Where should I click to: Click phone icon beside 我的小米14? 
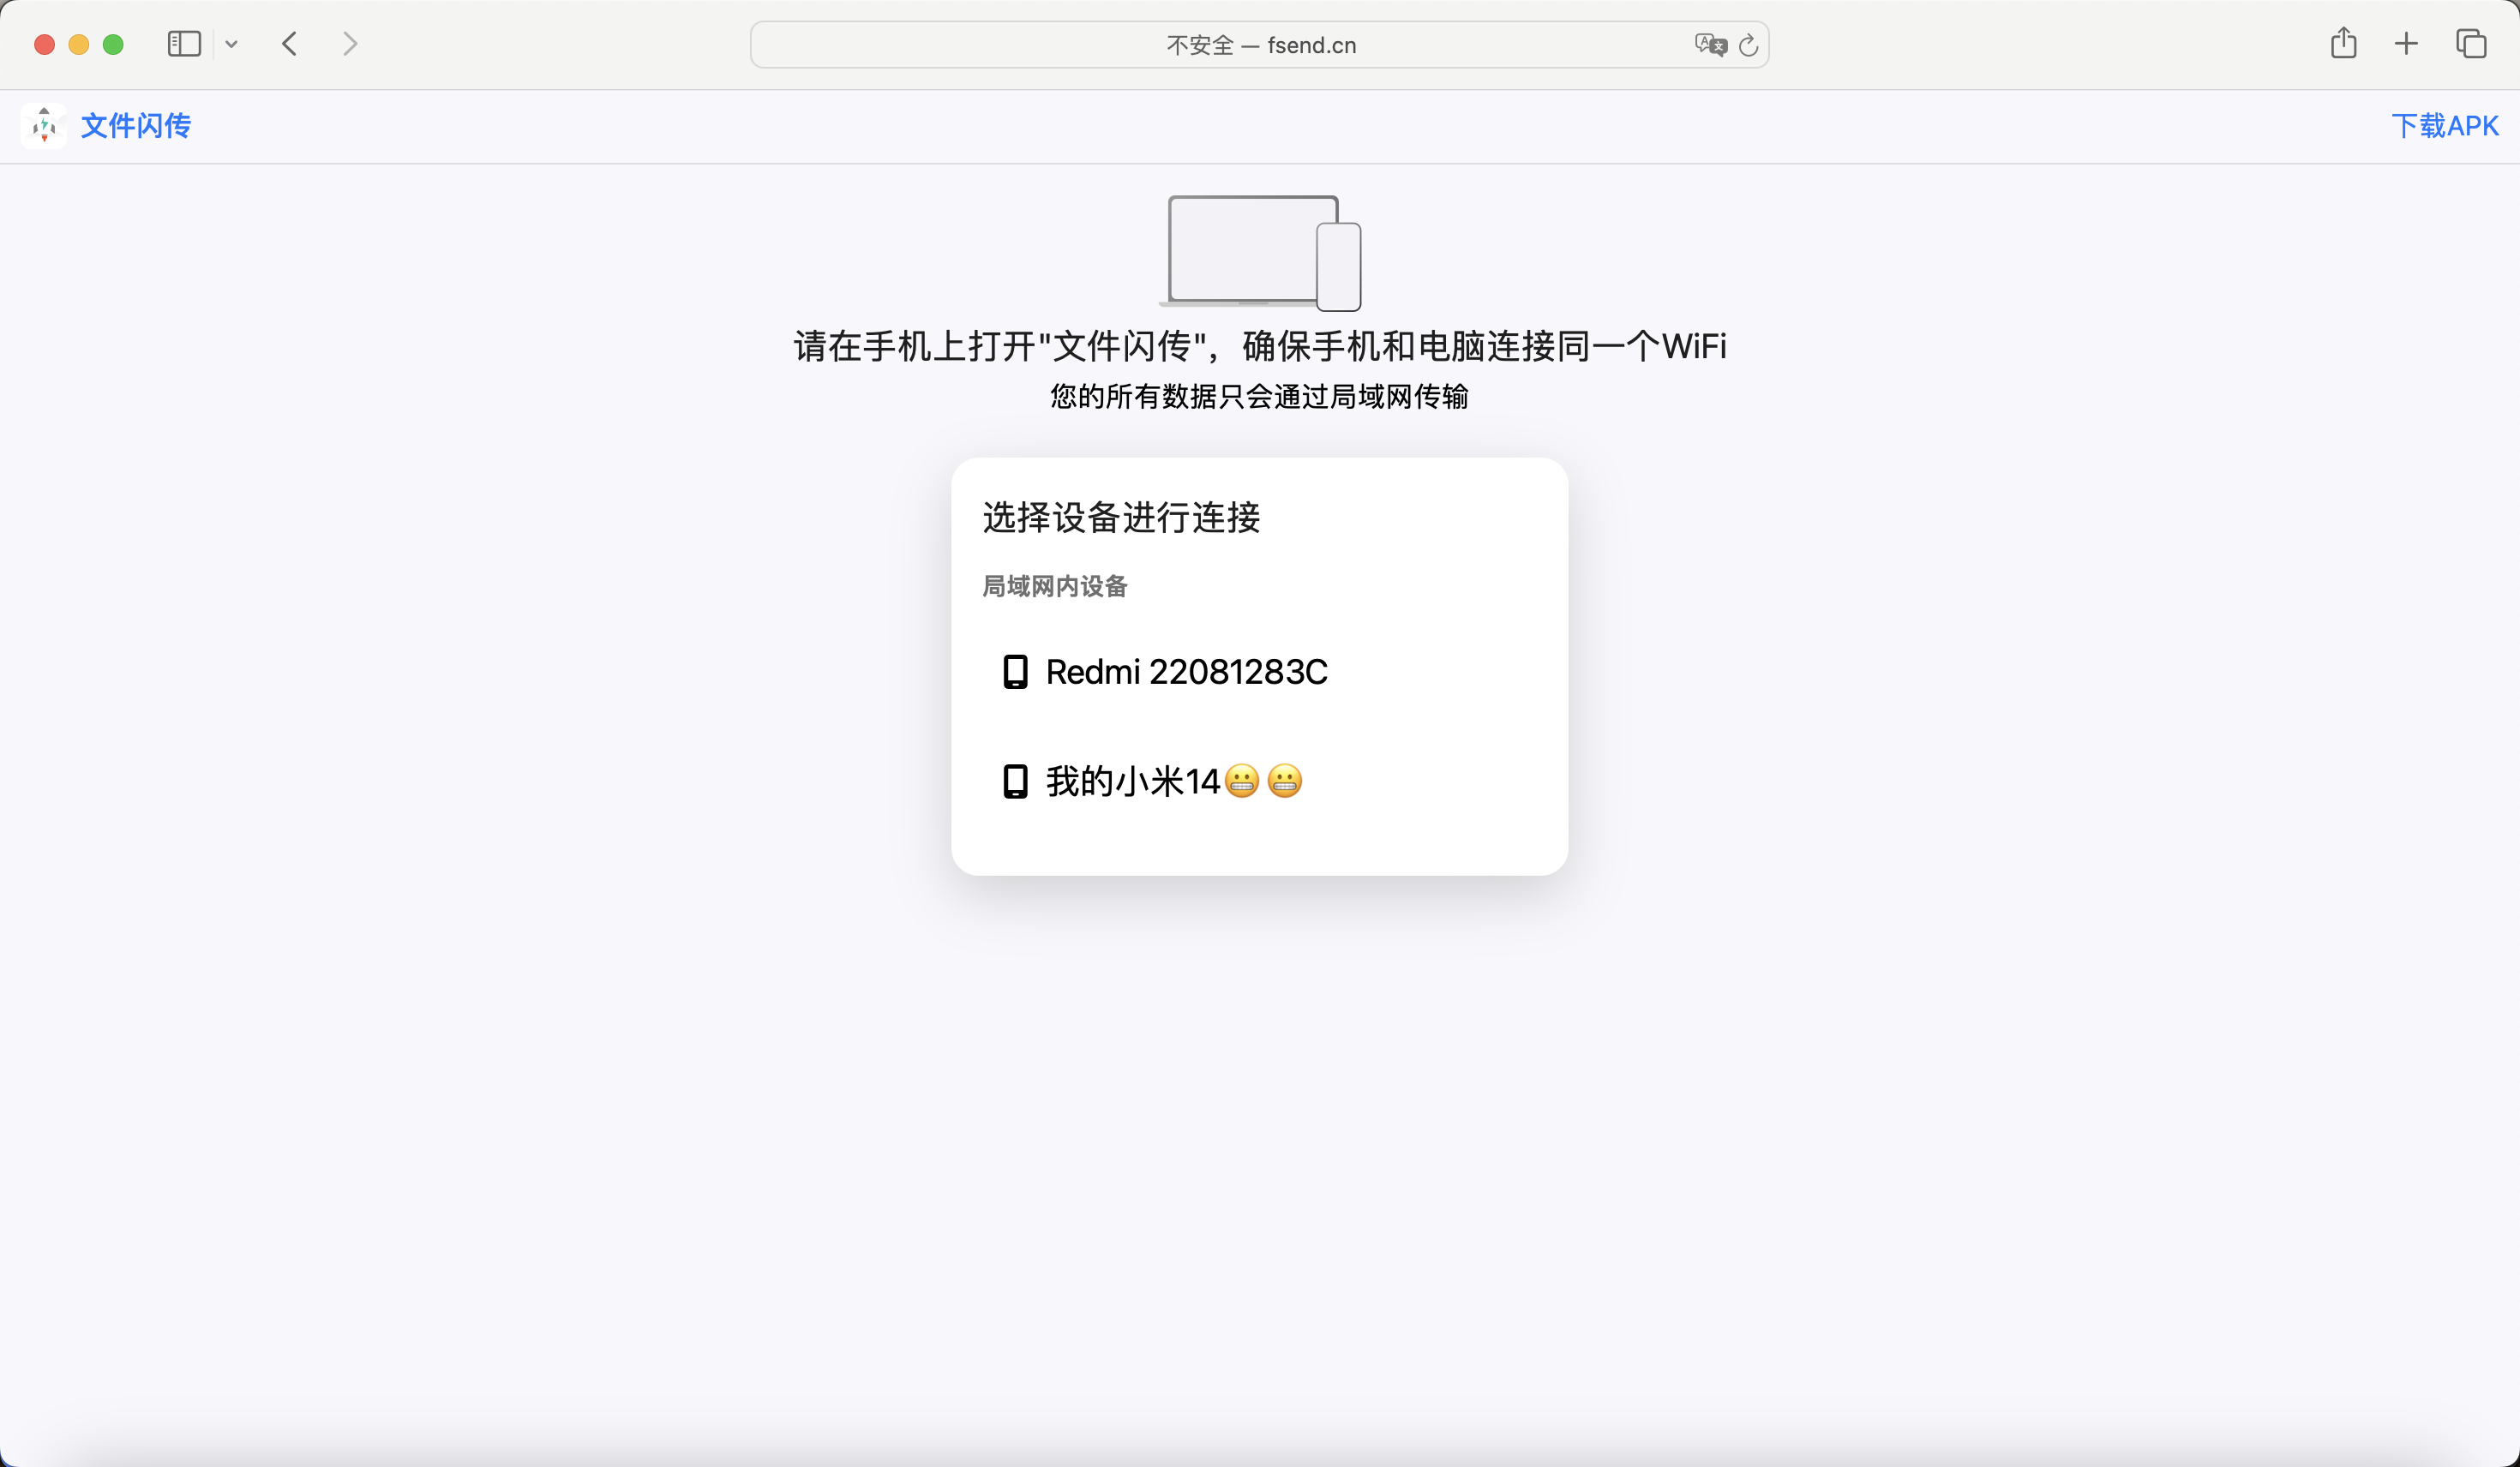1015,781
